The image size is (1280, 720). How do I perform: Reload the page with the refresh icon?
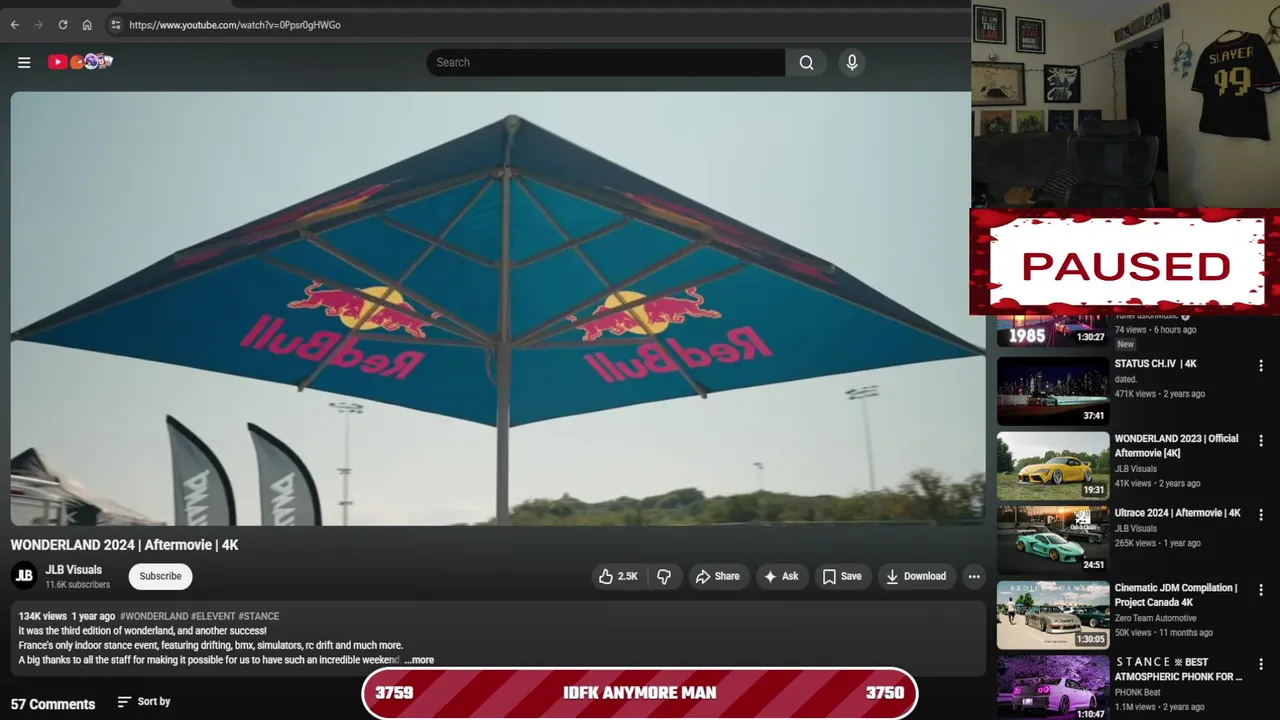pos(63,25)
